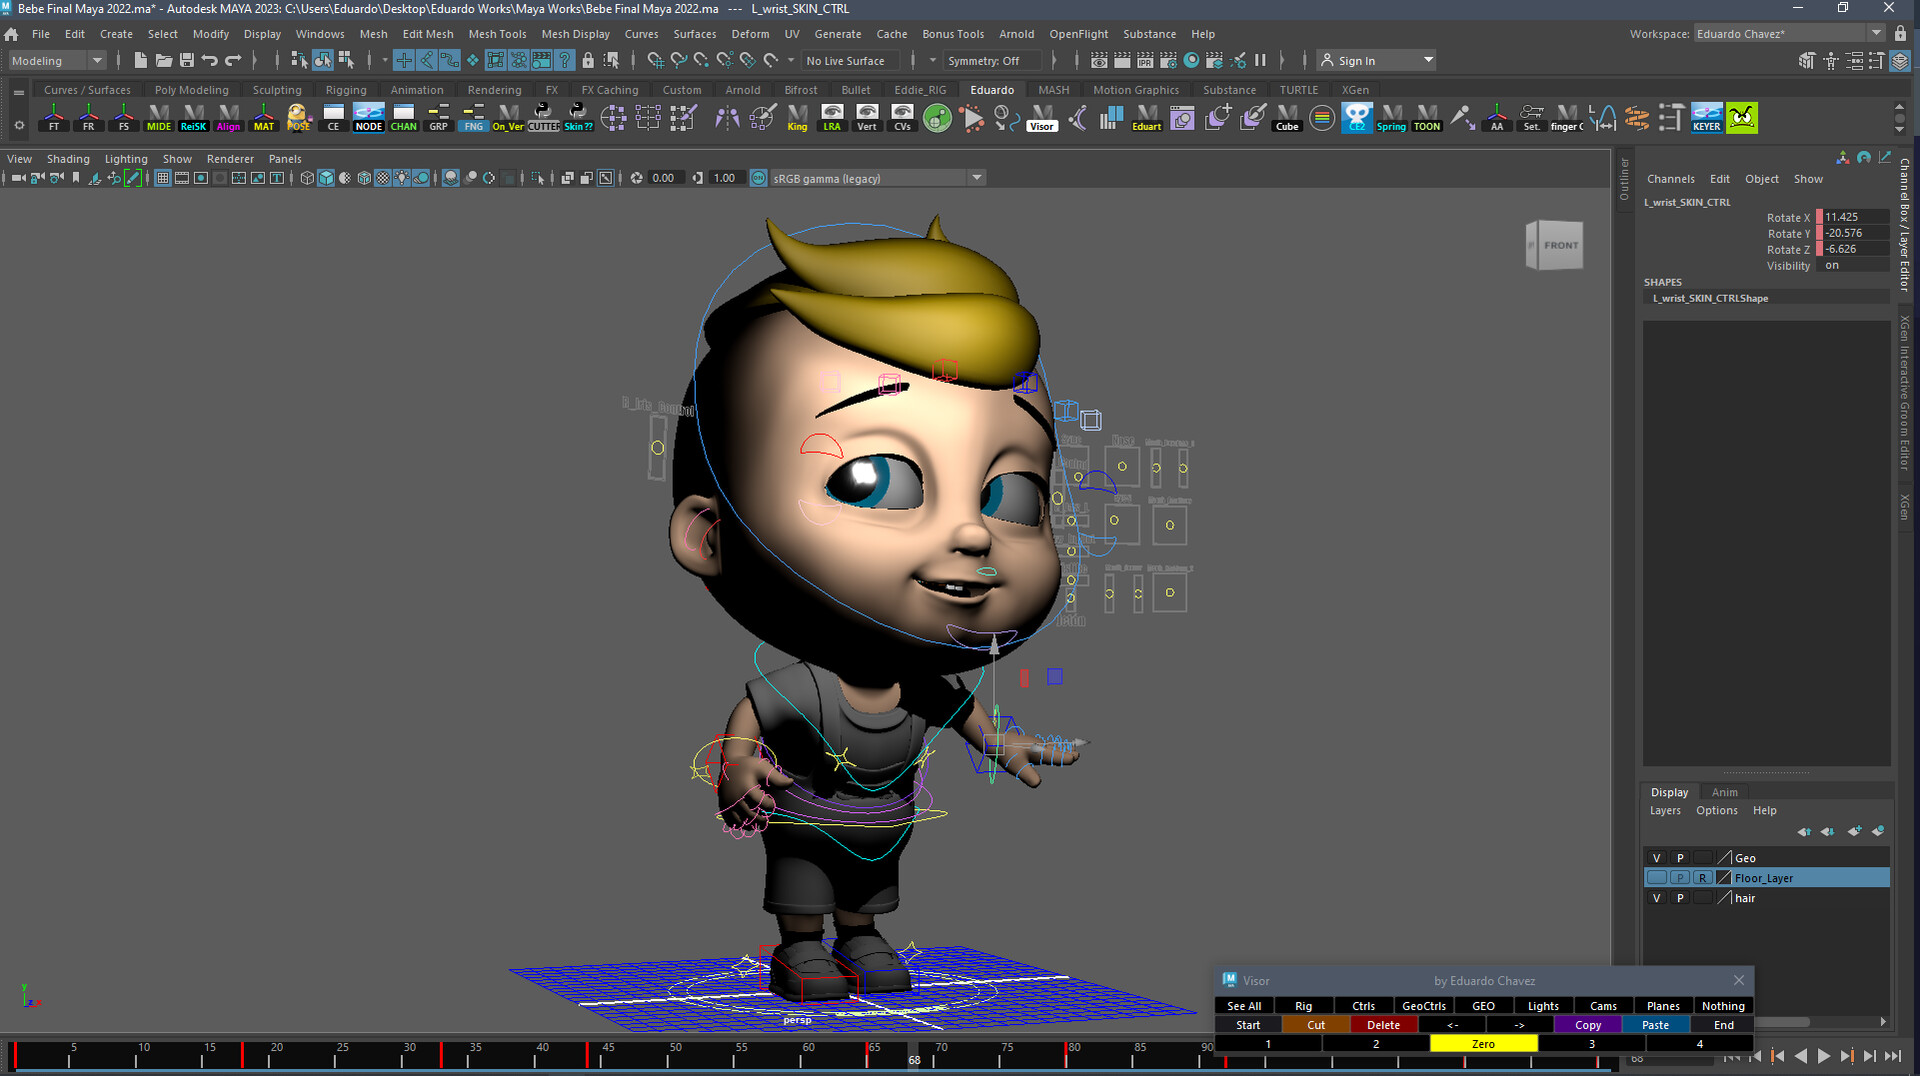Toggle visibility of the hair layer
1920x1076 pixels.
(1656, 898)
